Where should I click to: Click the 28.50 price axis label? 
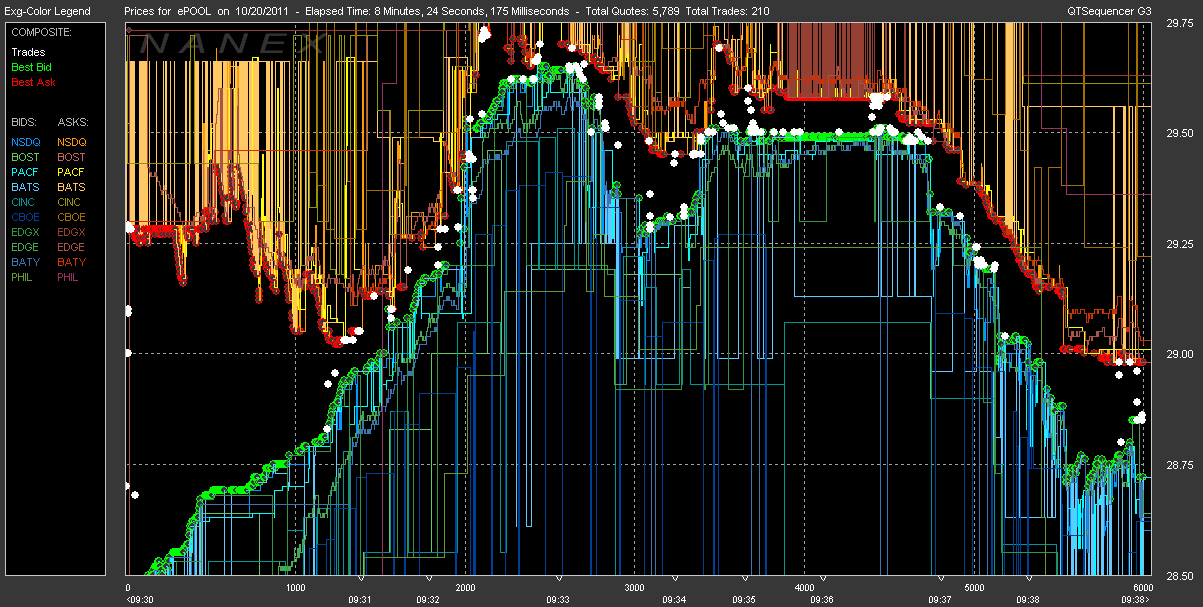[1179, 576]
